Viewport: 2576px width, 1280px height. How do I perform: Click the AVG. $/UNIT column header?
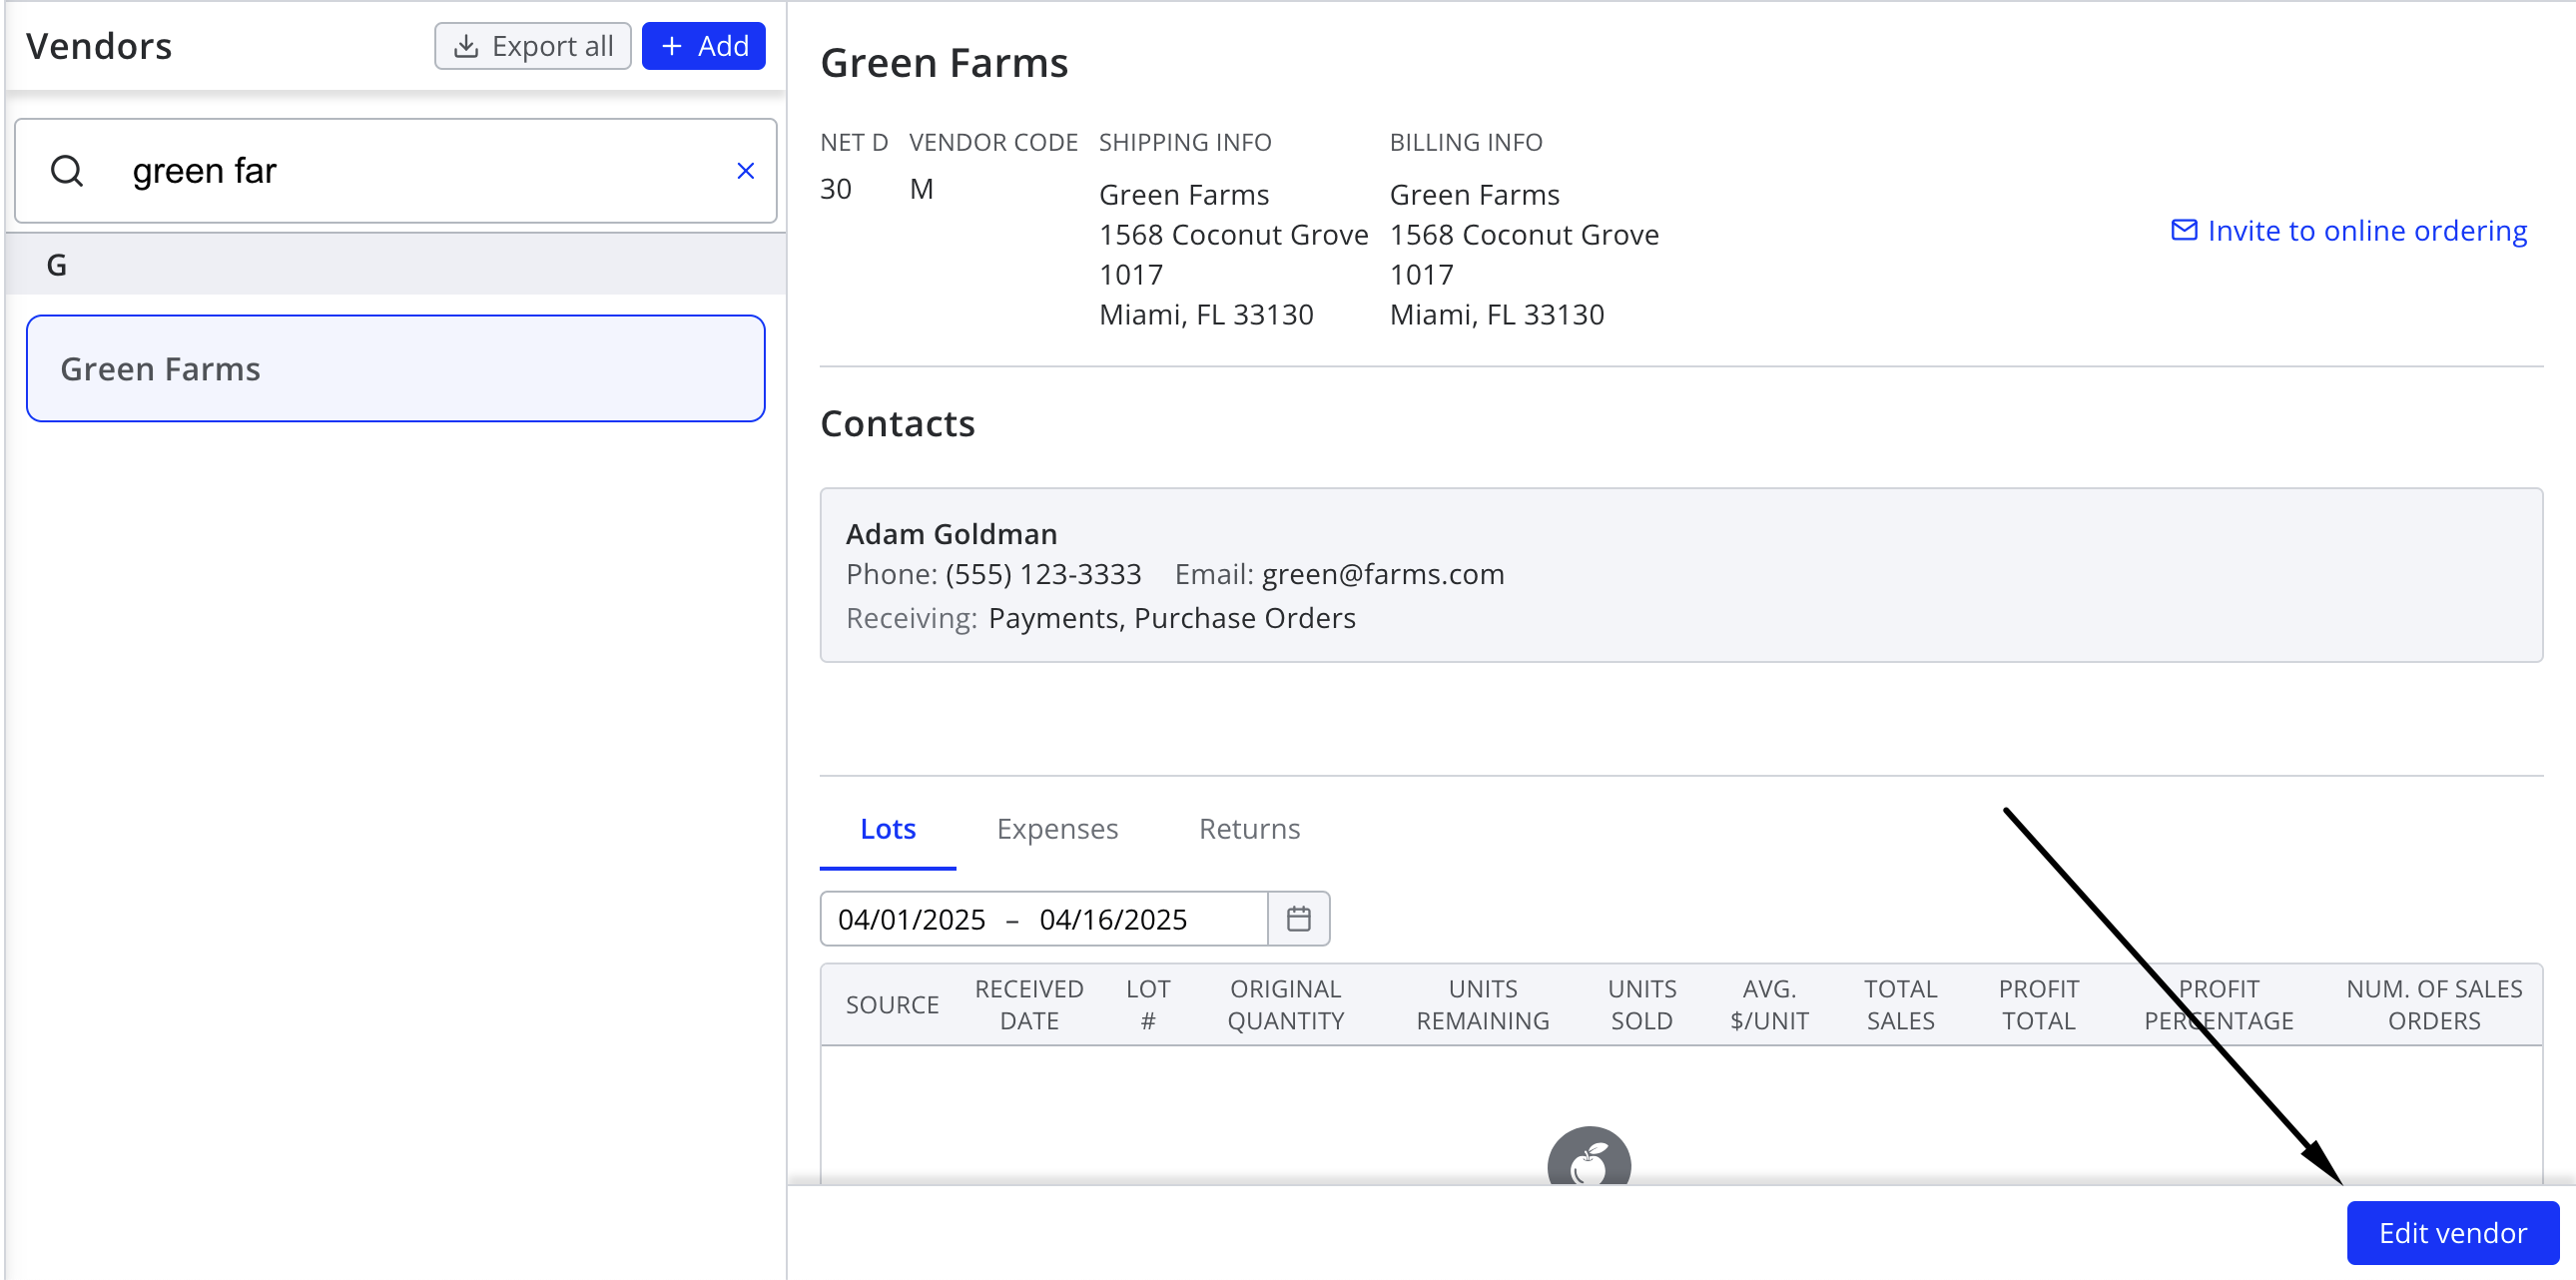pos(1769,1004)
